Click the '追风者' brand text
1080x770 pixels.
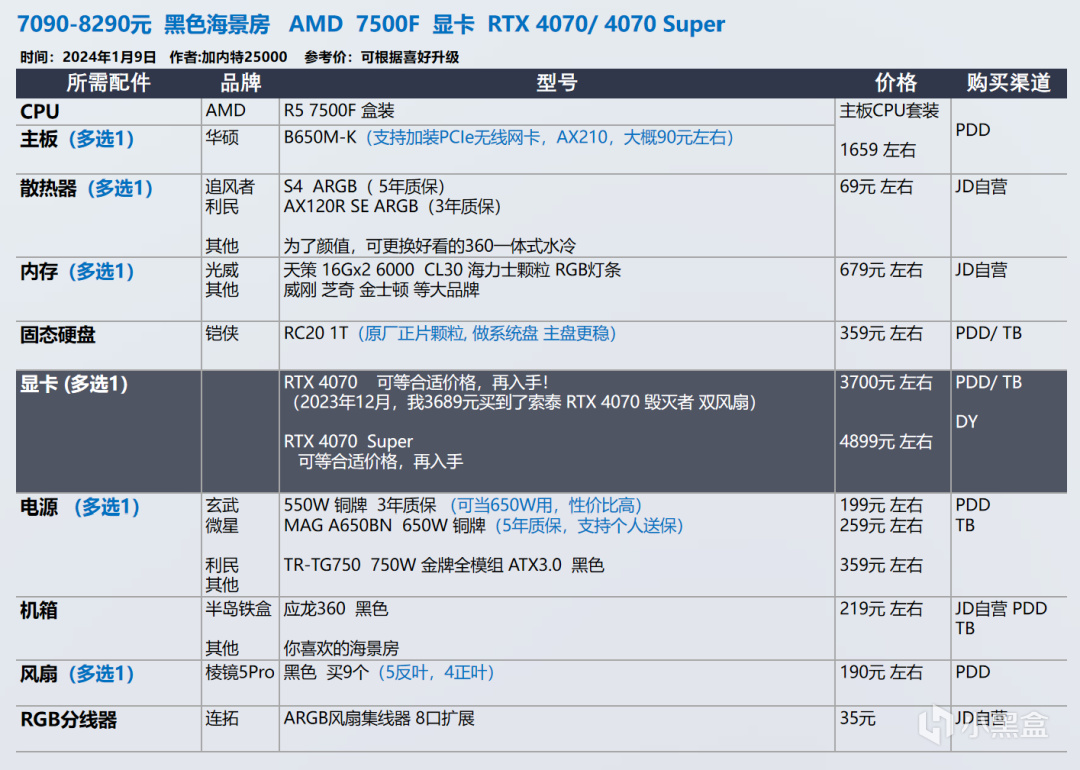pyautogui.click(x=230, y=187)
